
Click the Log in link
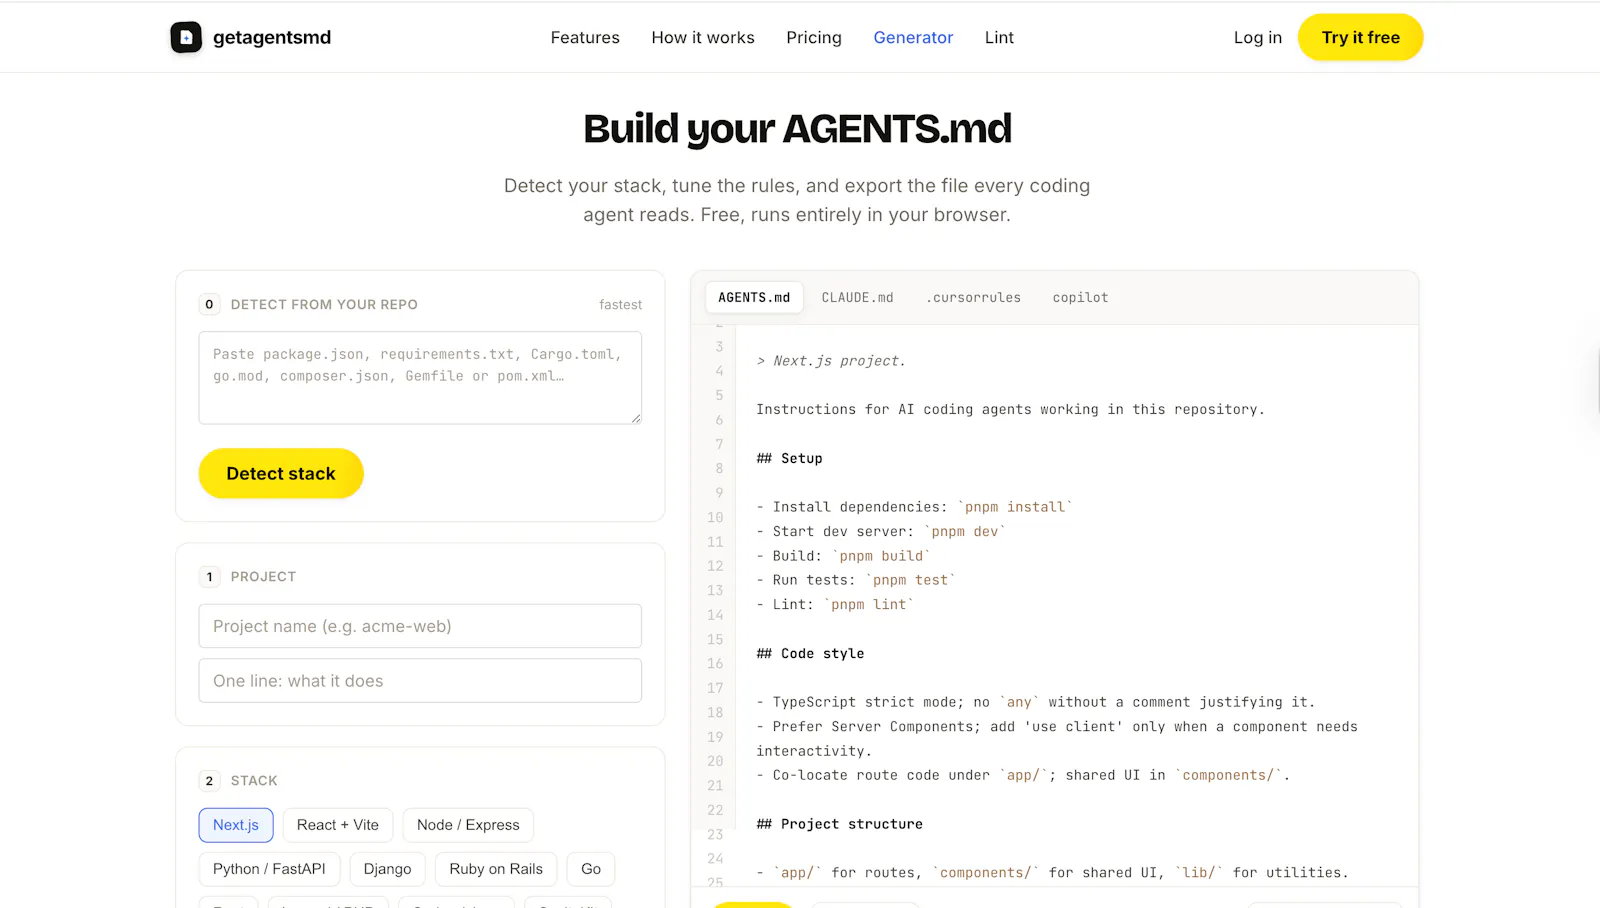1257,37
